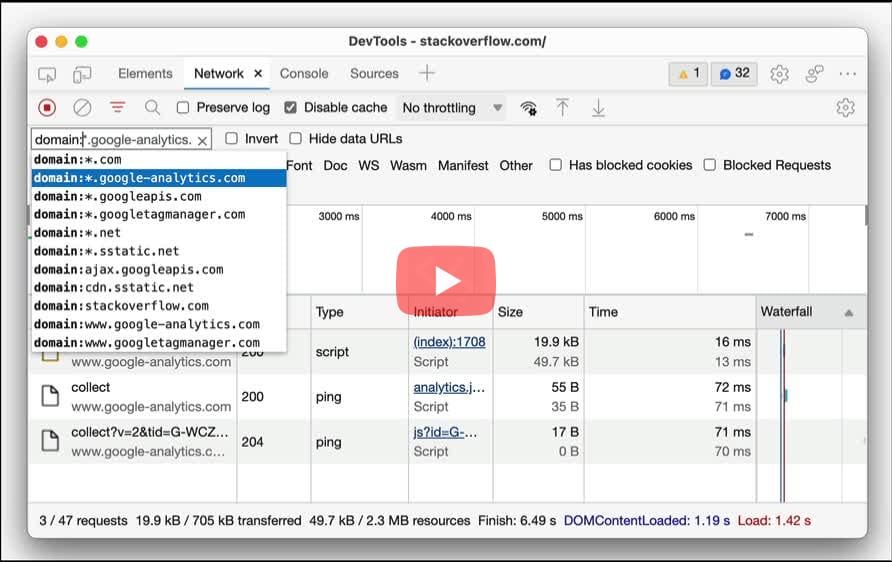The height and width of the screenshot is (562, 892).
Task: Switch to the Console tab
Action: pyautogui.click(x=304, y=73)
